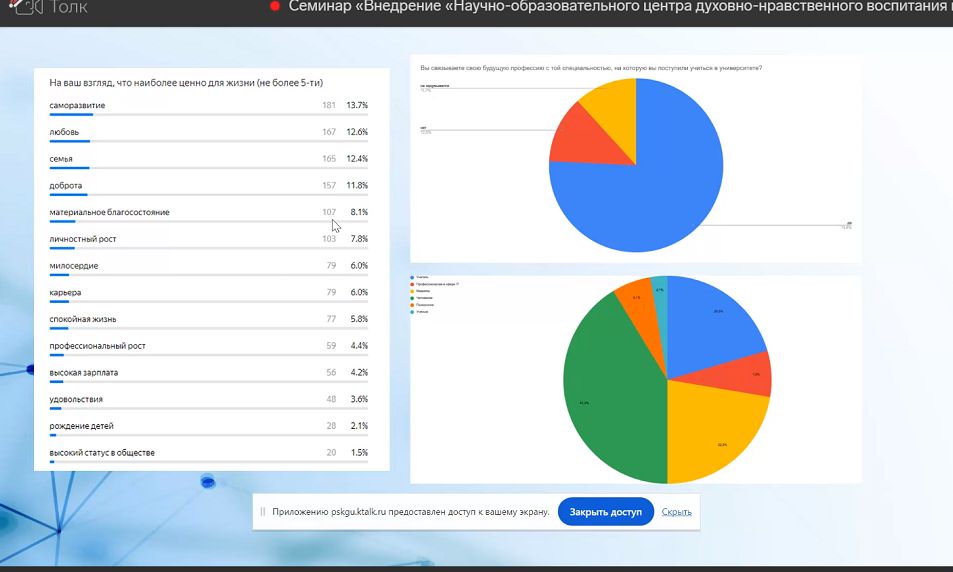Click the «семья» survey row label

pos(61,159)
